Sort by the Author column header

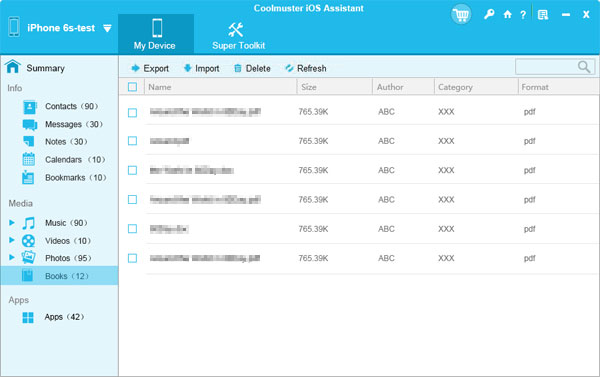390,87
